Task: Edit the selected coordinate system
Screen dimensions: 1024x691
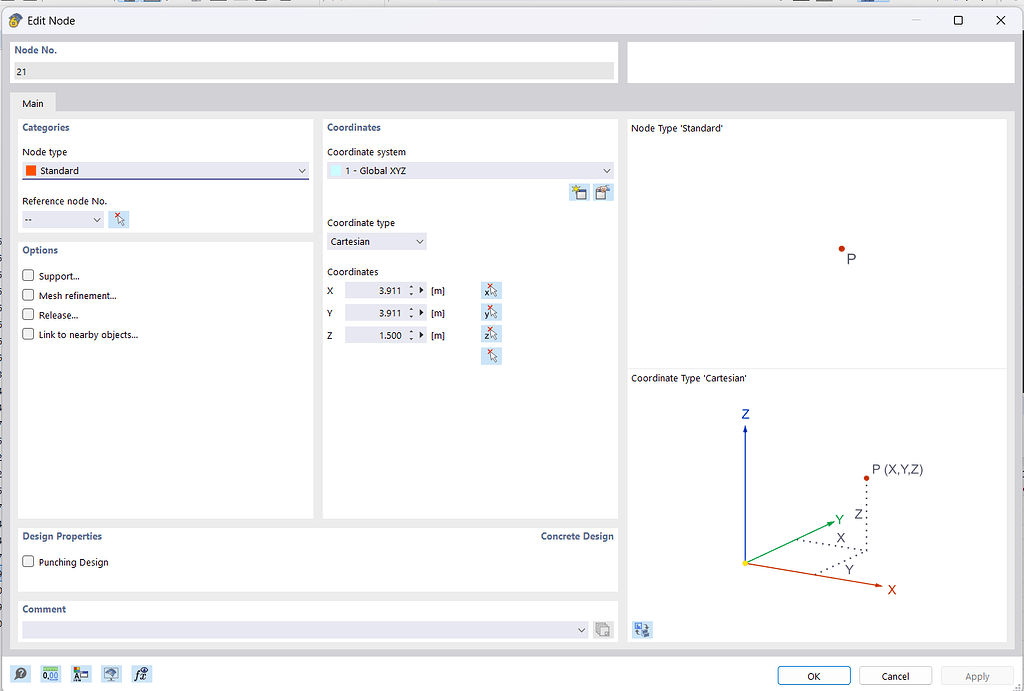Action: click(x=603, y=192)
